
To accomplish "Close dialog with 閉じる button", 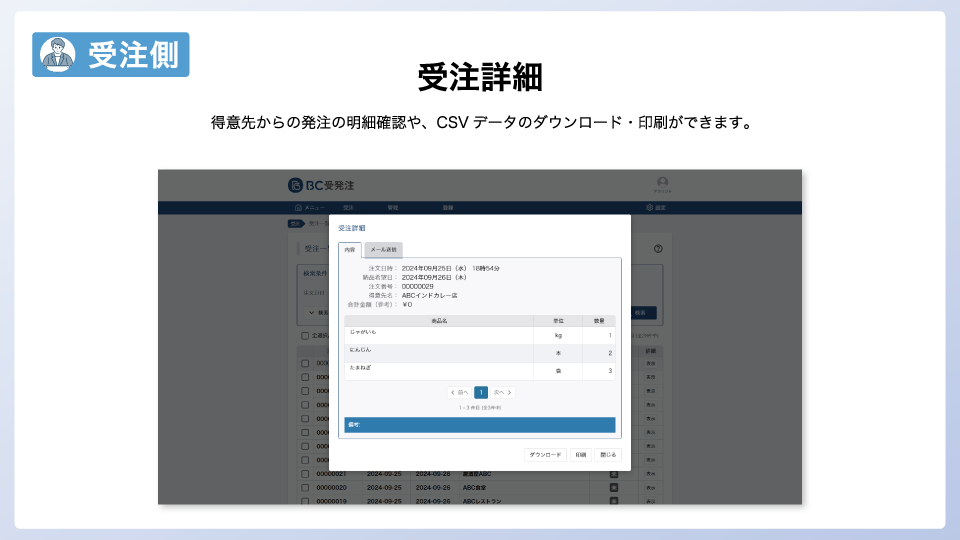I will pyautogui.click(x=608, y=455).
